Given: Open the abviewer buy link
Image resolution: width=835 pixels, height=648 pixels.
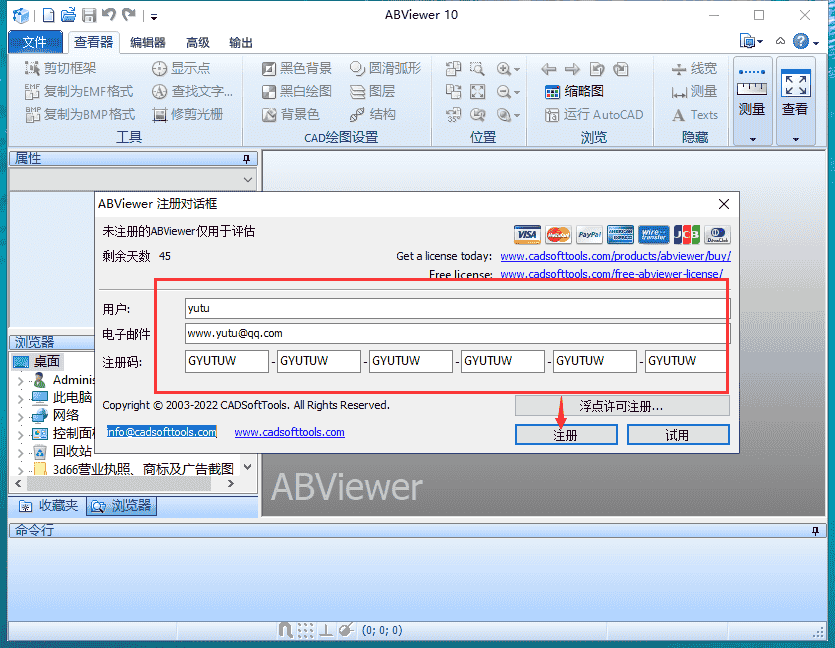Looking at the screenshot, I should click(616, 256).
